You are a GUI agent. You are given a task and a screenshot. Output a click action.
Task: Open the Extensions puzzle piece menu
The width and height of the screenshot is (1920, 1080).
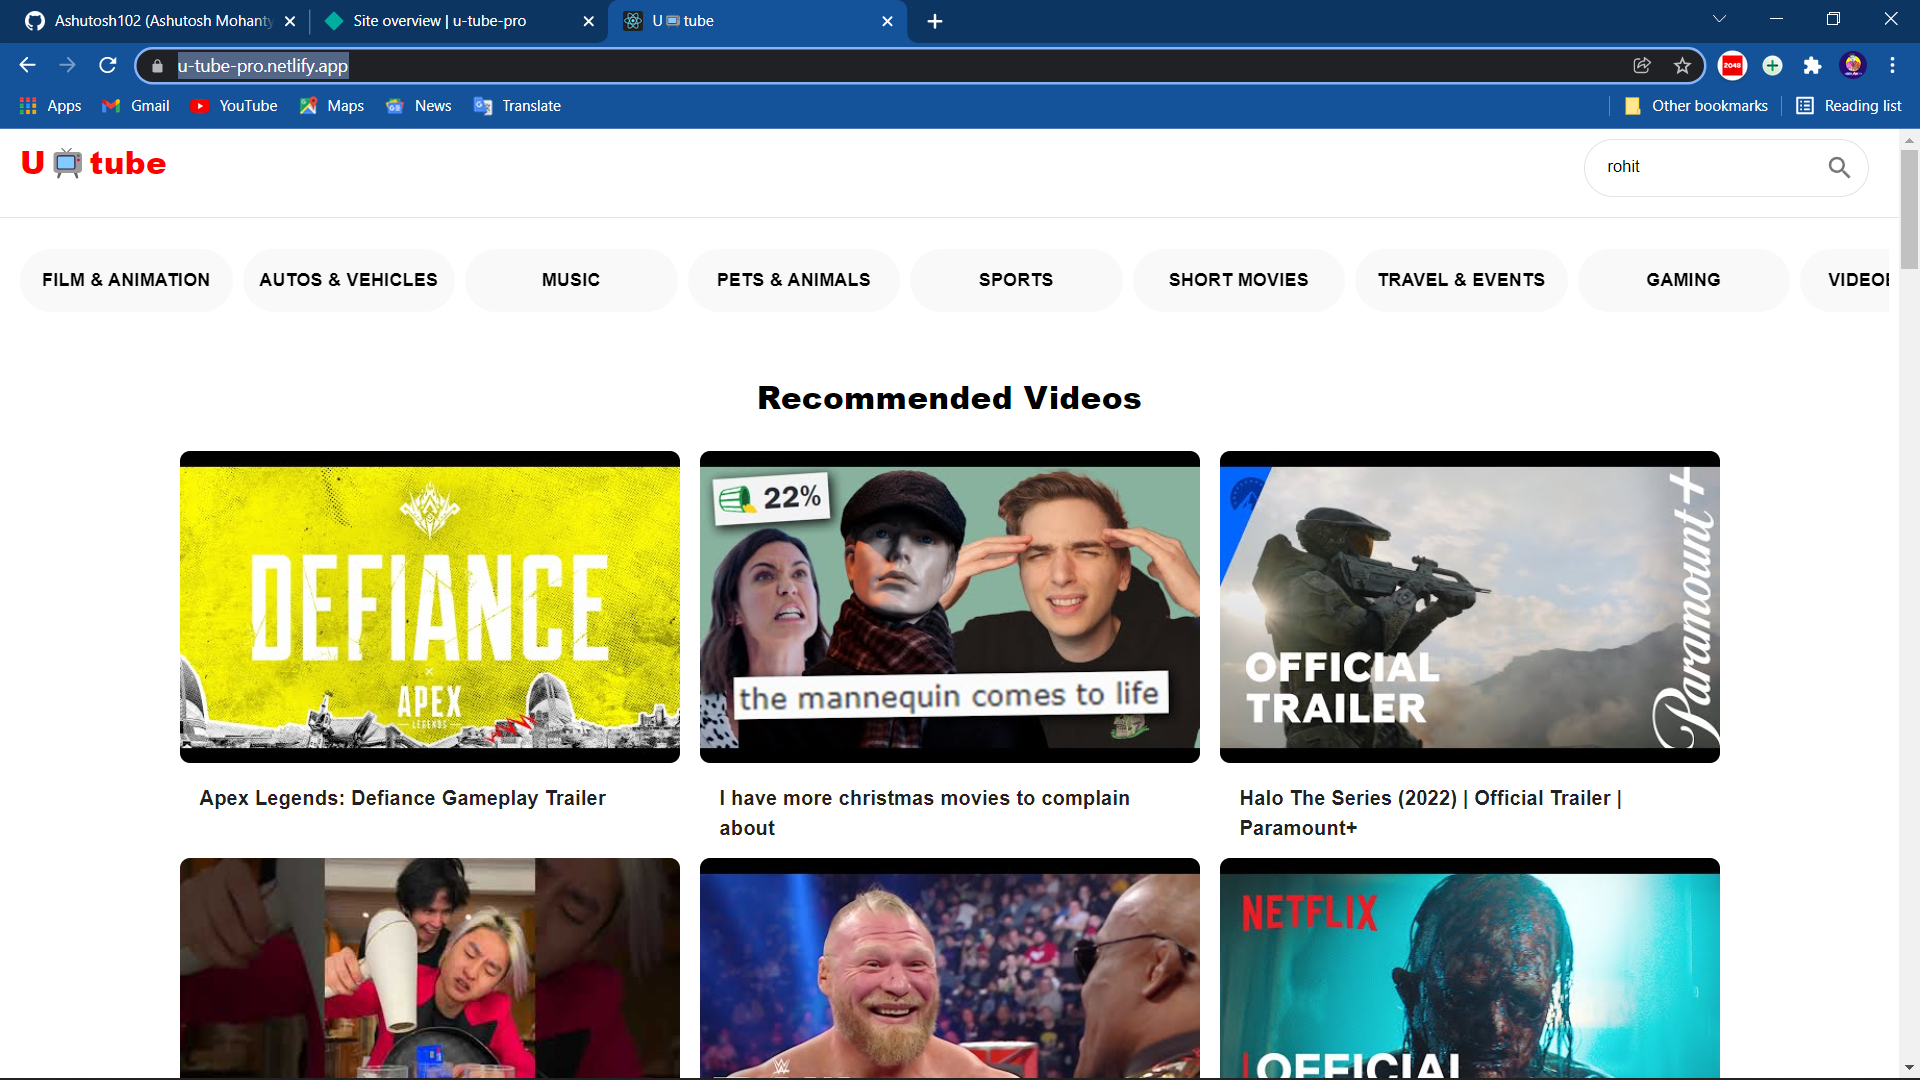pos(1812,66)
